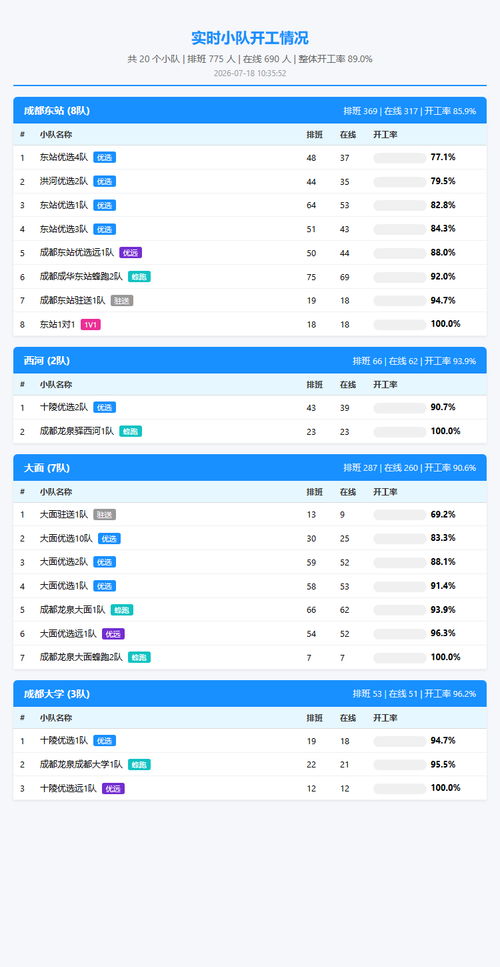Viewport: 500px width, 967px height.
Task: Click the 排班 column header in 大面 table
Action: (314, 492)
